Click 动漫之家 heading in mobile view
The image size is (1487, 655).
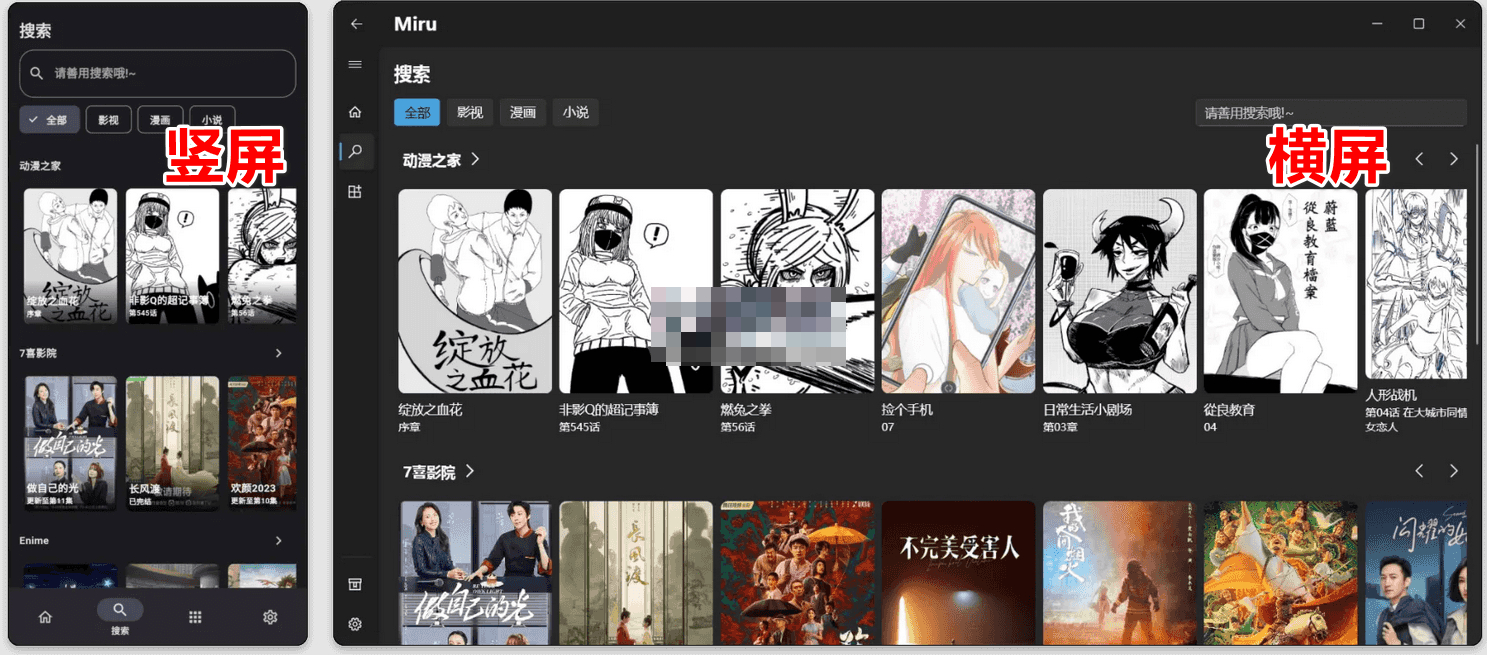point(40,166)
